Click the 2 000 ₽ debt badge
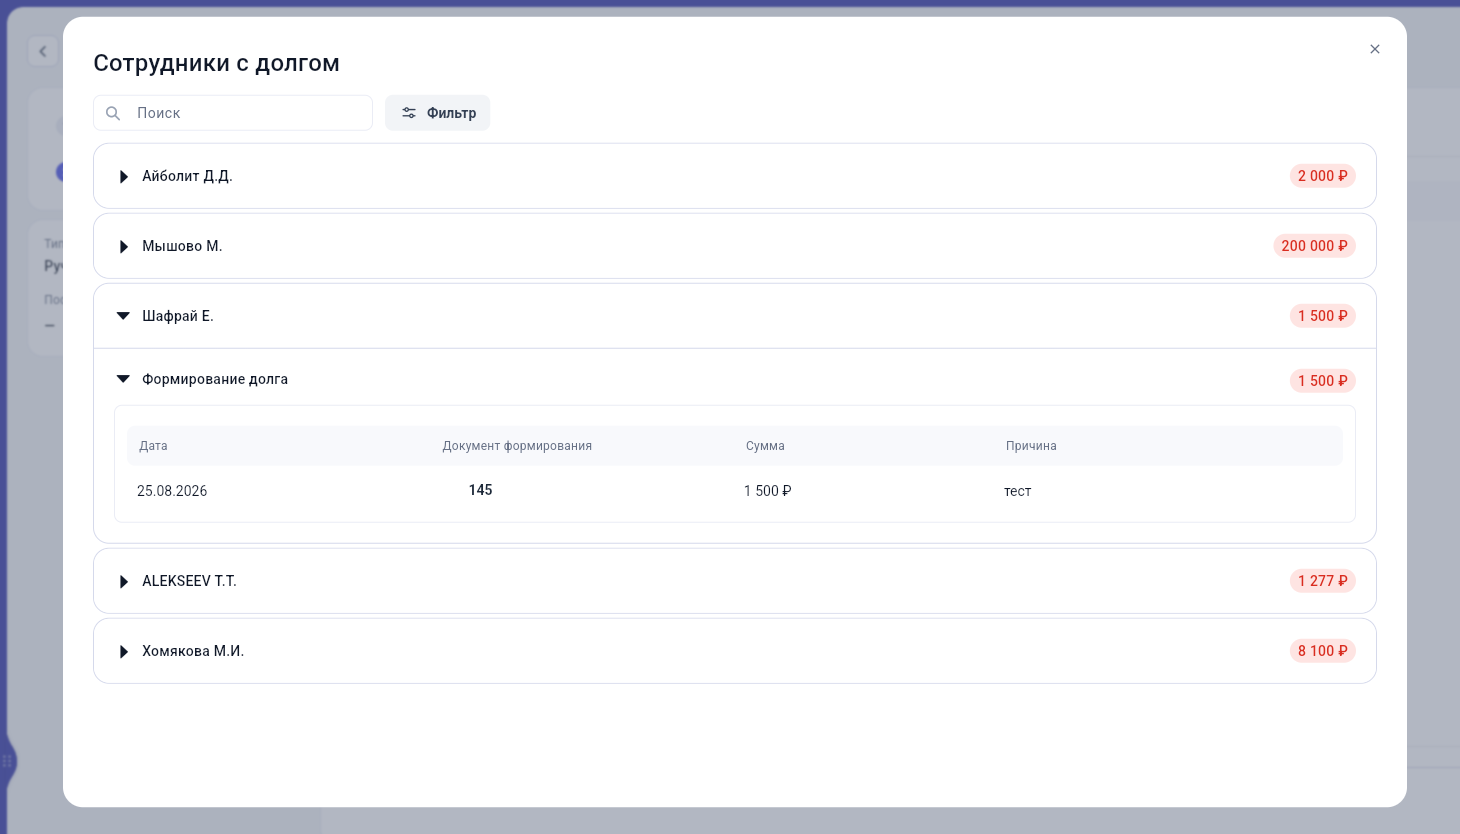This screenshot has width=1460, height=834. tap(1322, 176)
